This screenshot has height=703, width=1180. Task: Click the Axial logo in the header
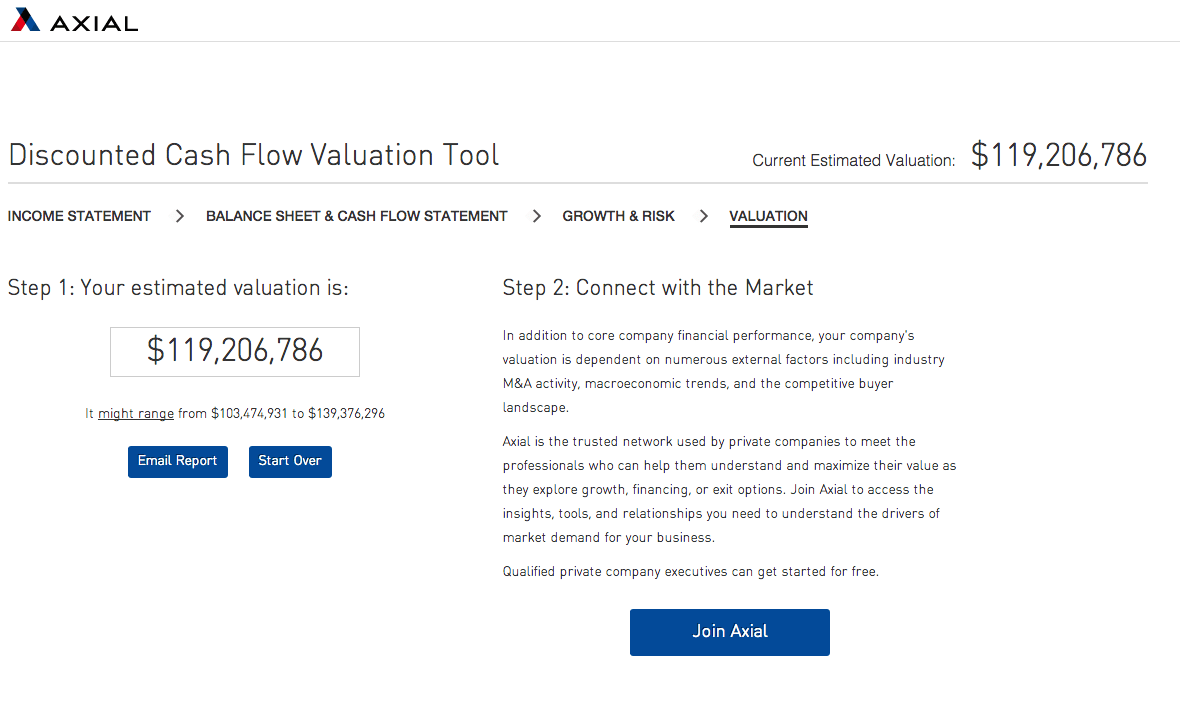75,20
